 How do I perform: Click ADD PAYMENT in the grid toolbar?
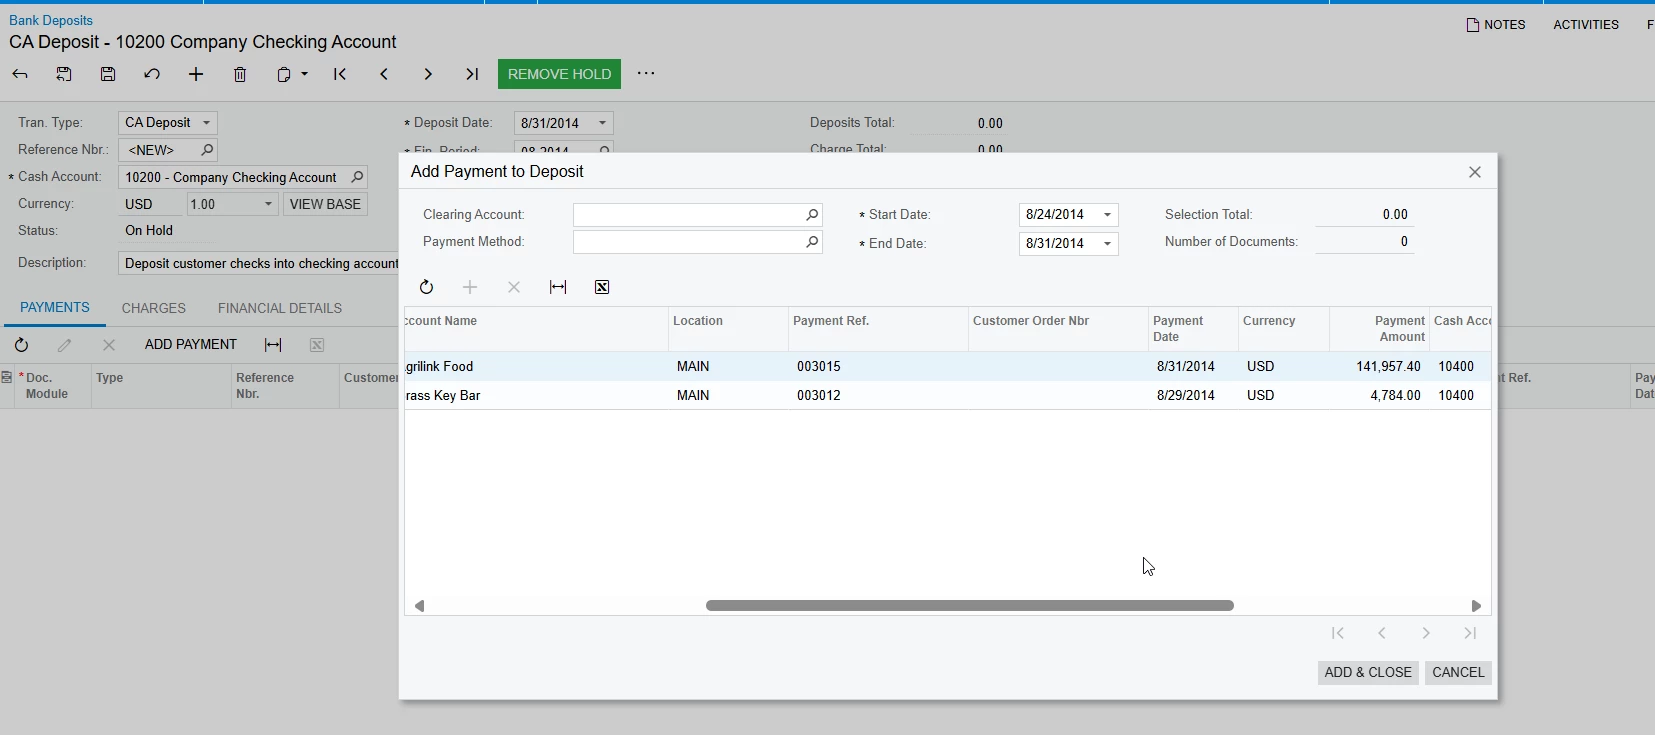191,344
